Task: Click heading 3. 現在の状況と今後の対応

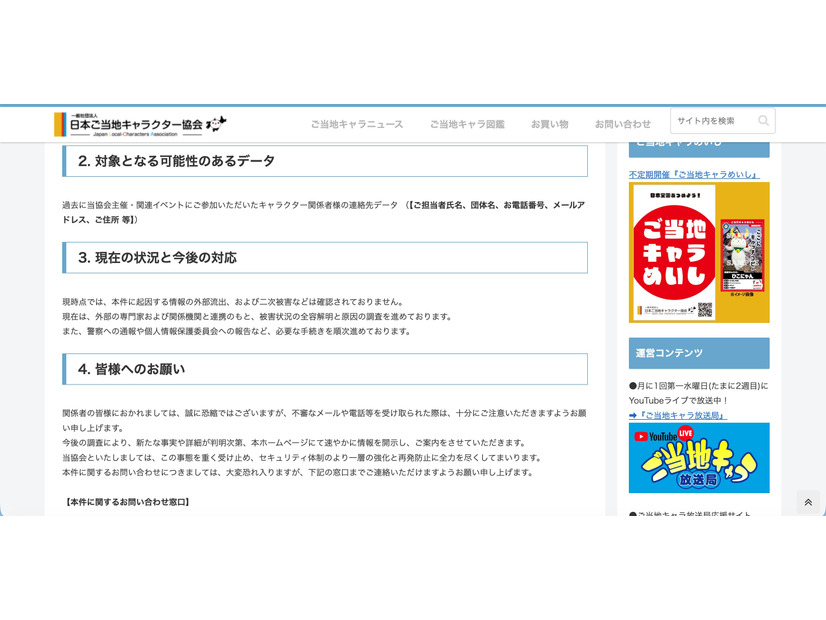Action: pos(325,258)
